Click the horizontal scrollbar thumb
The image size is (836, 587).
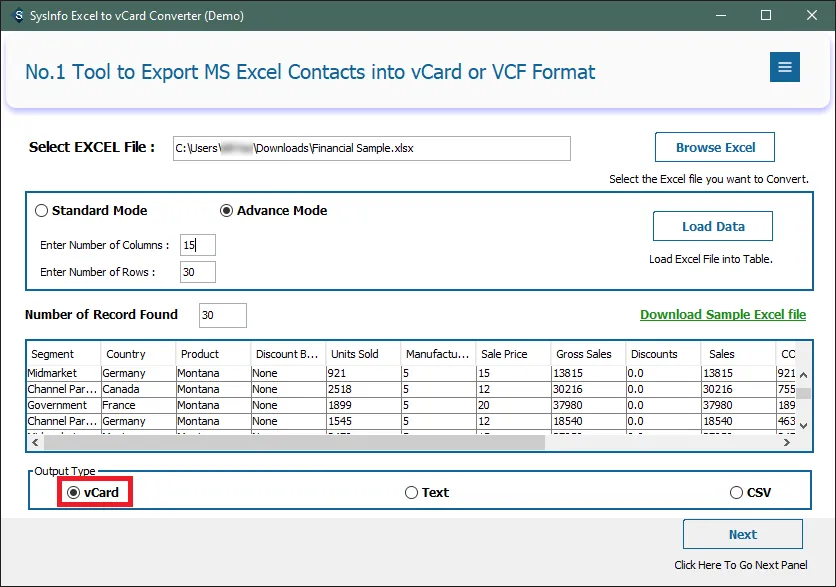pyautogui.click(x=294, y=443)
